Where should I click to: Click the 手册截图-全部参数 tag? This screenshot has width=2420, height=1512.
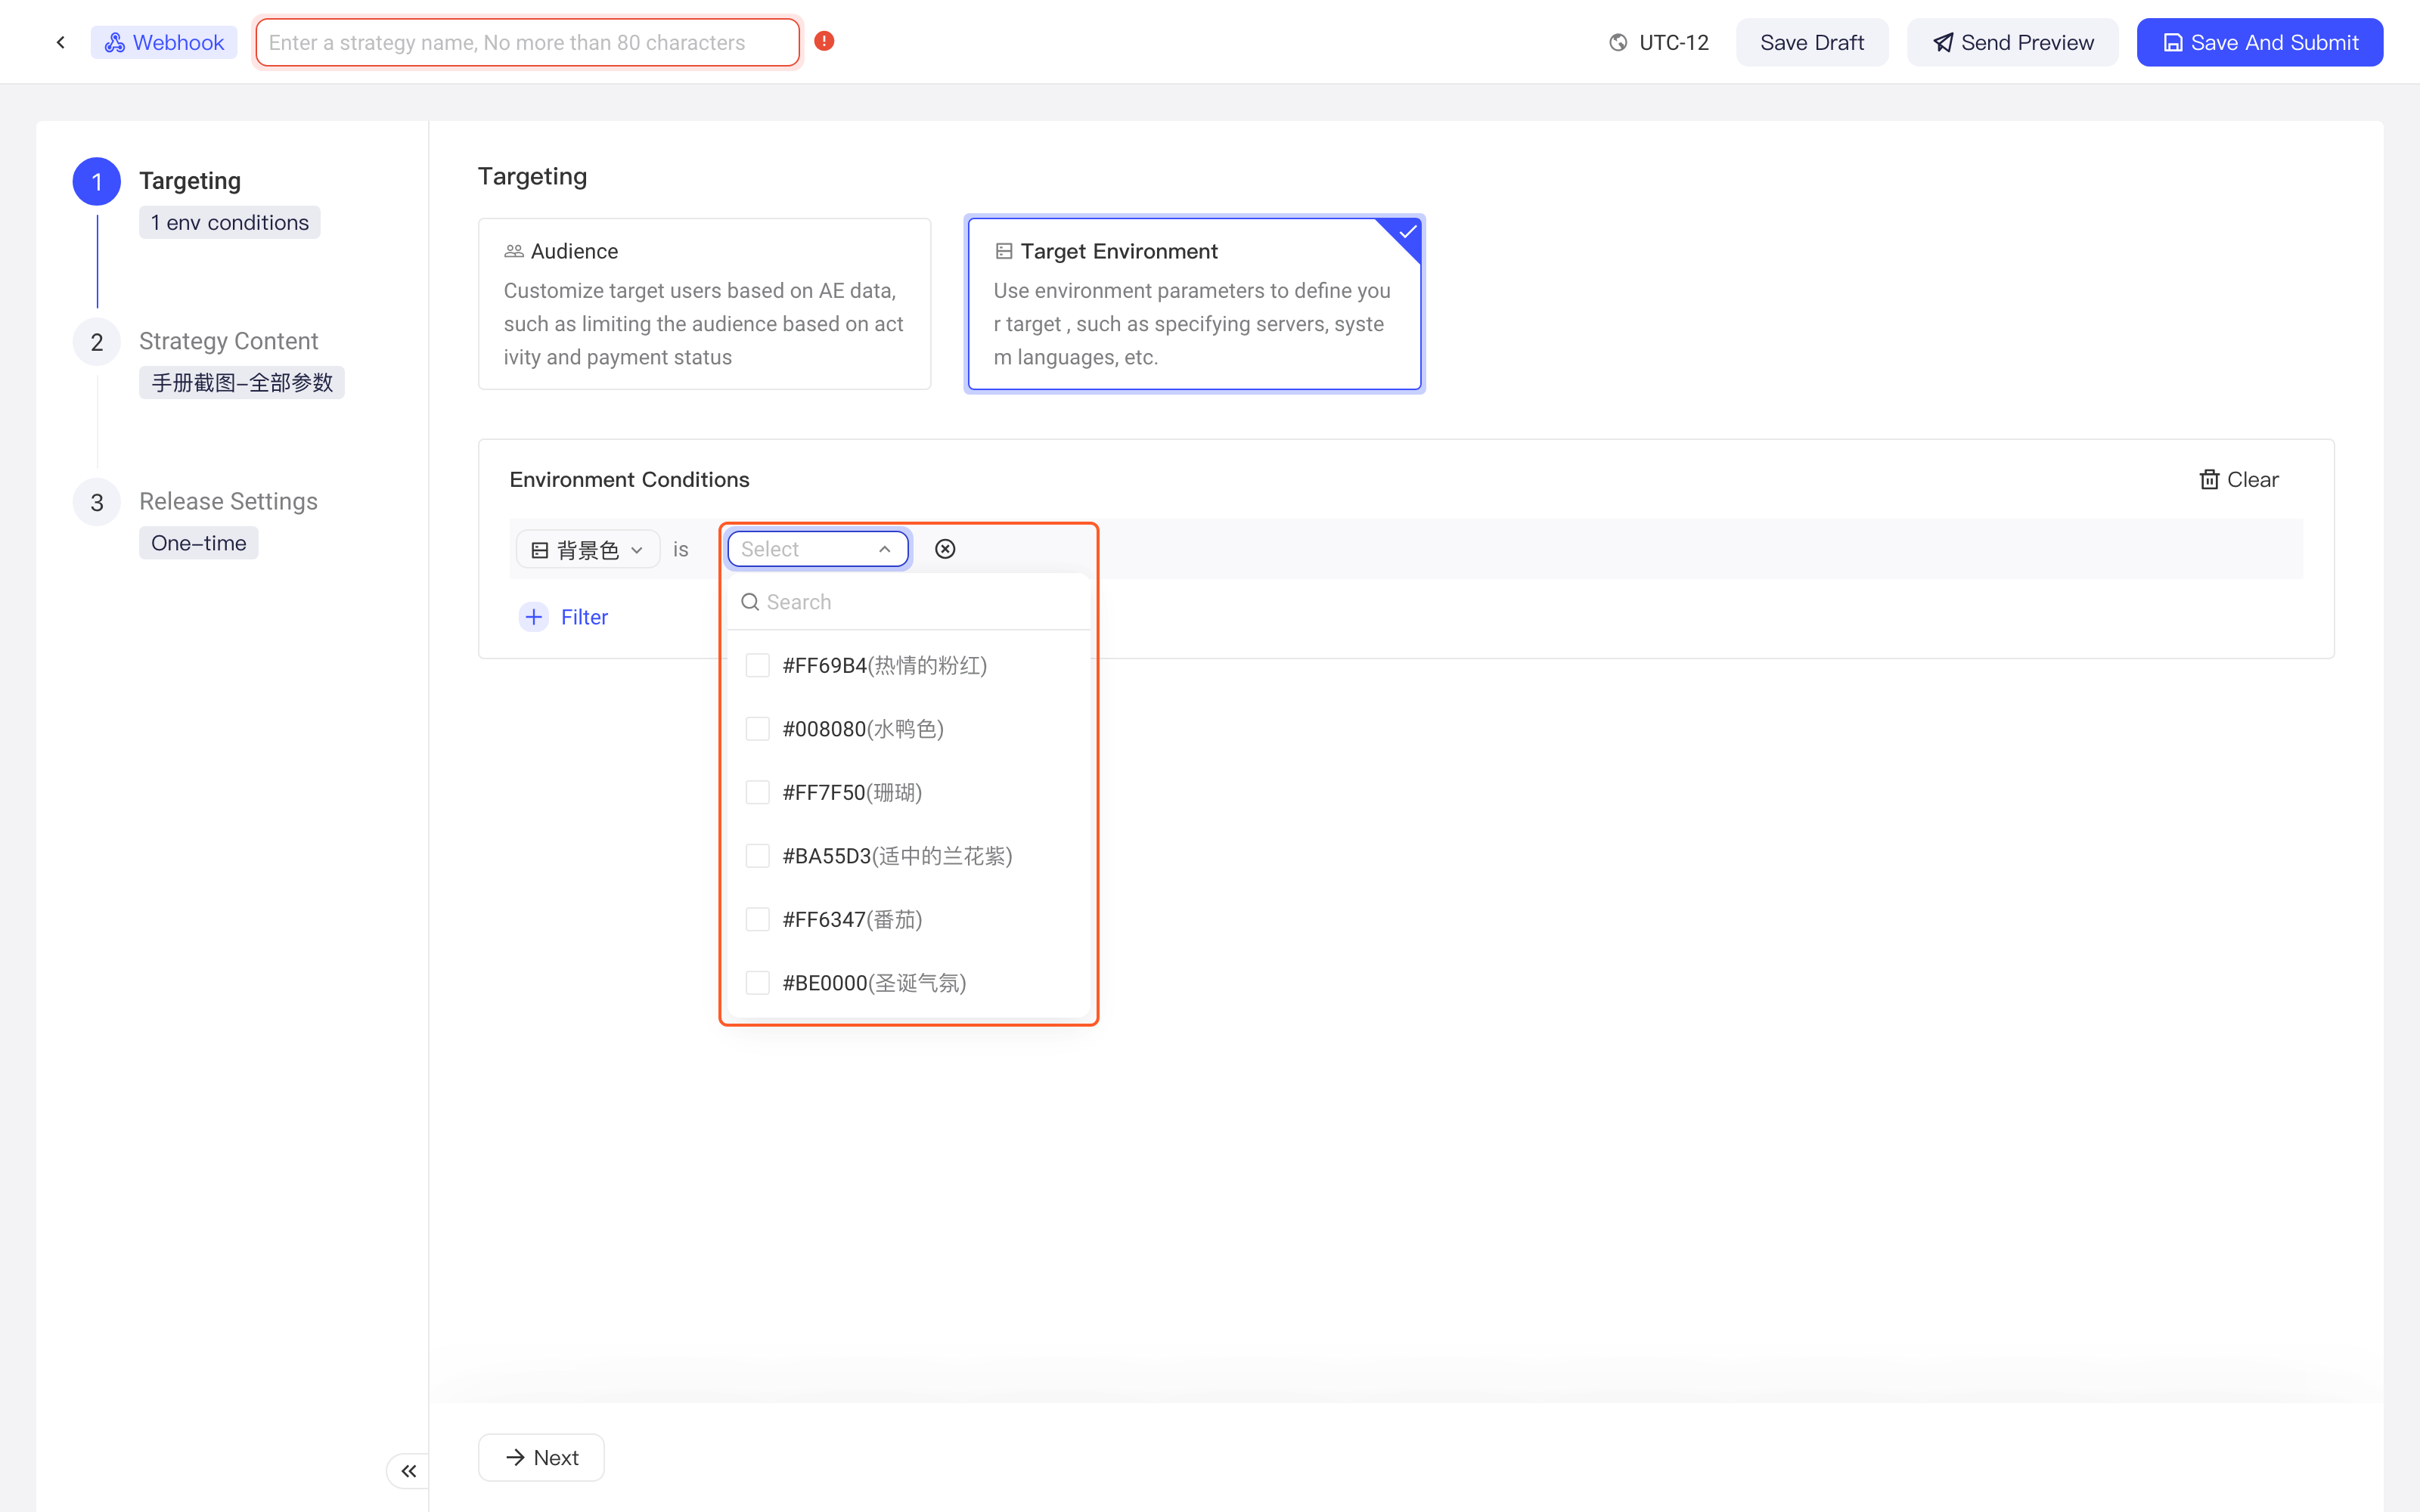[x=242, y=382]
